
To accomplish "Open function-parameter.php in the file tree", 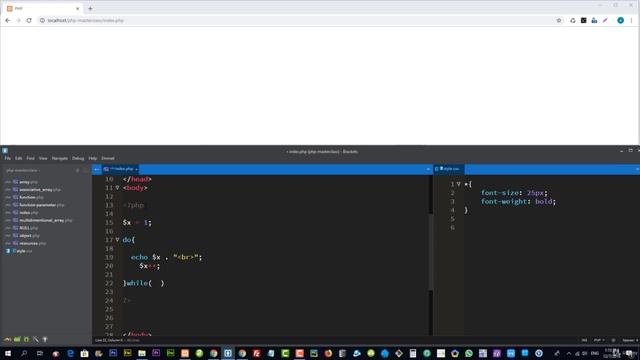I will tap(42, 205).
